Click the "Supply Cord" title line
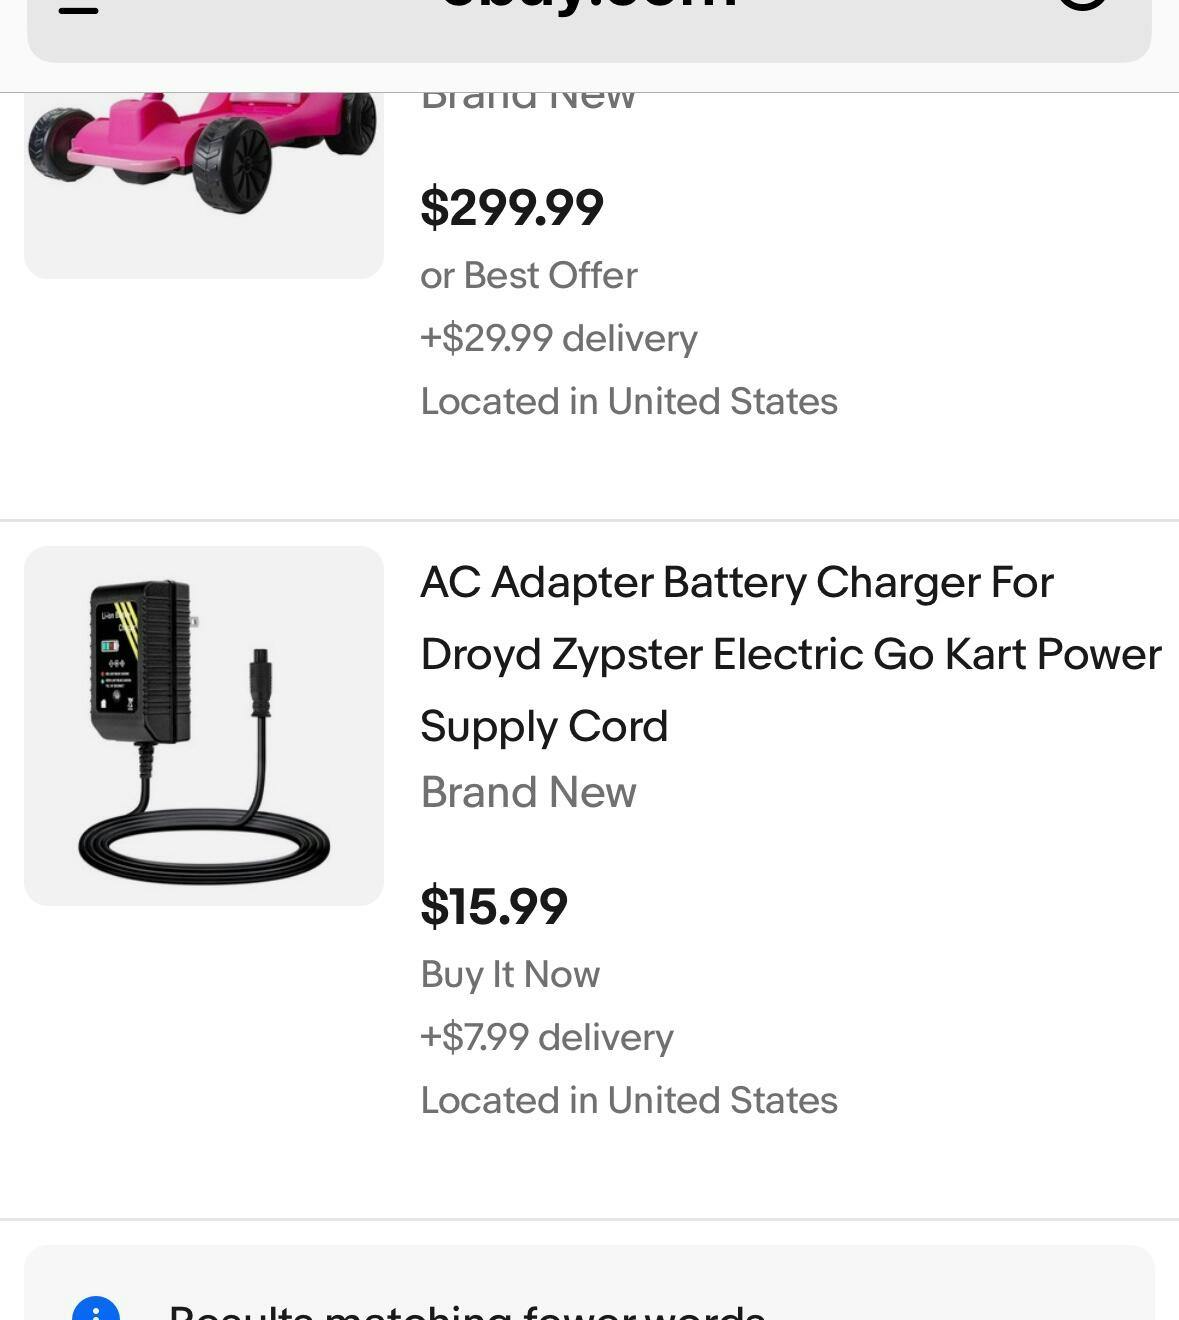 543,727
